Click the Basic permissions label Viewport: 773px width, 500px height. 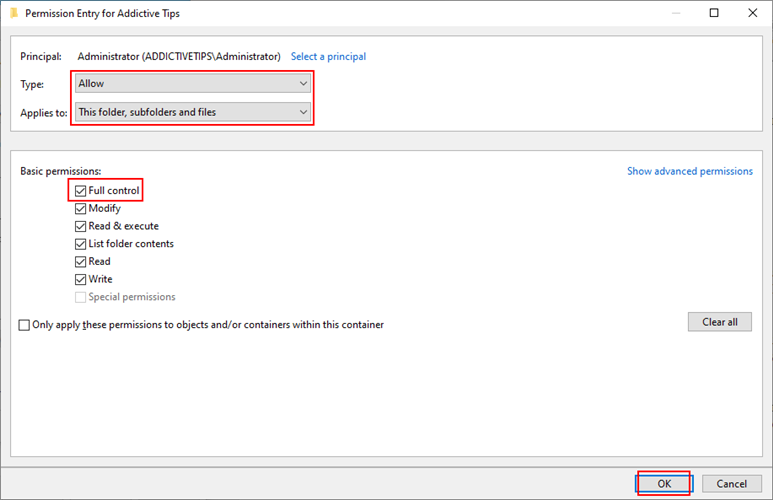pyautogui.click(x=61, y=171)
